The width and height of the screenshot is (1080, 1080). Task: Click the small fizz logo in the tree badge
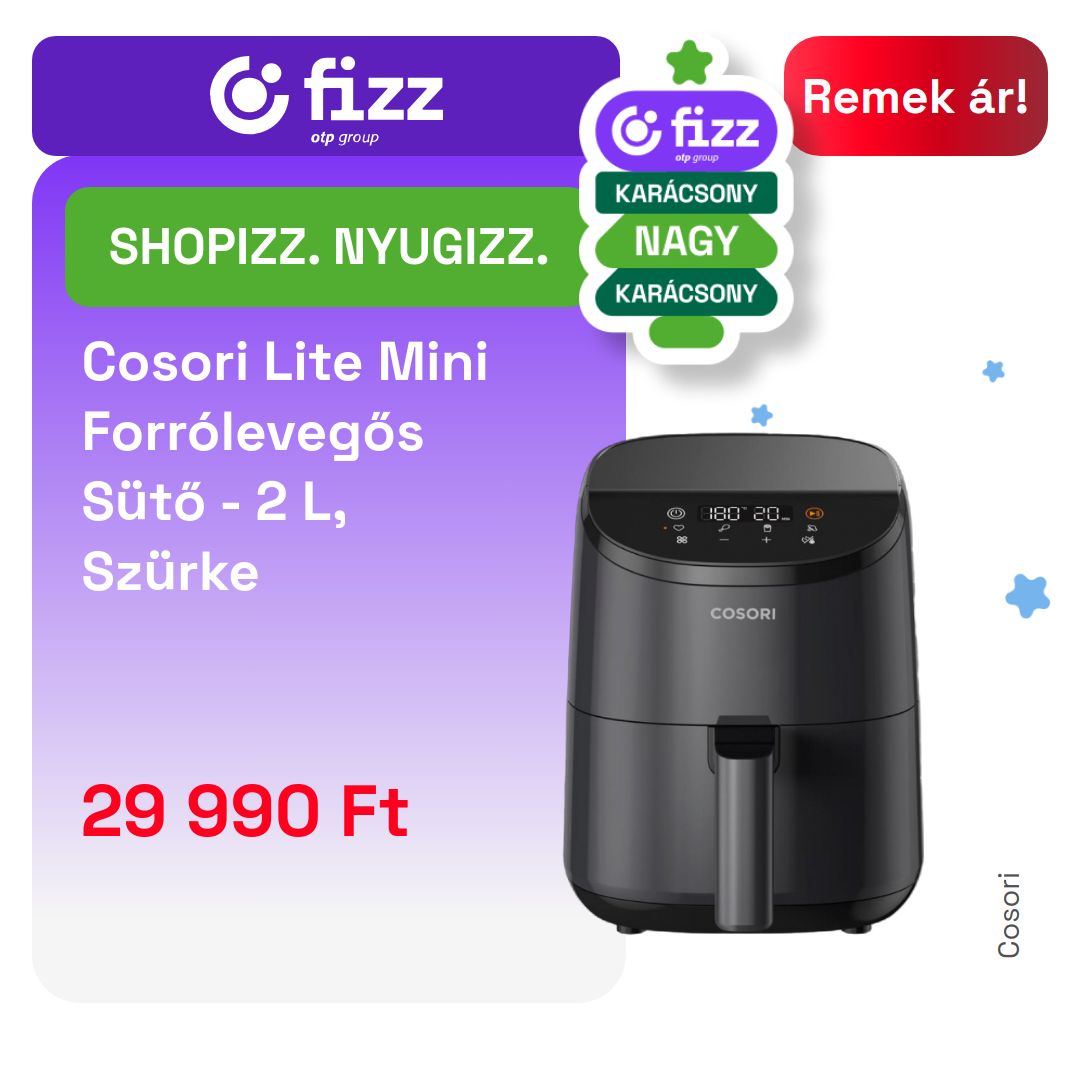coord(686,131)
